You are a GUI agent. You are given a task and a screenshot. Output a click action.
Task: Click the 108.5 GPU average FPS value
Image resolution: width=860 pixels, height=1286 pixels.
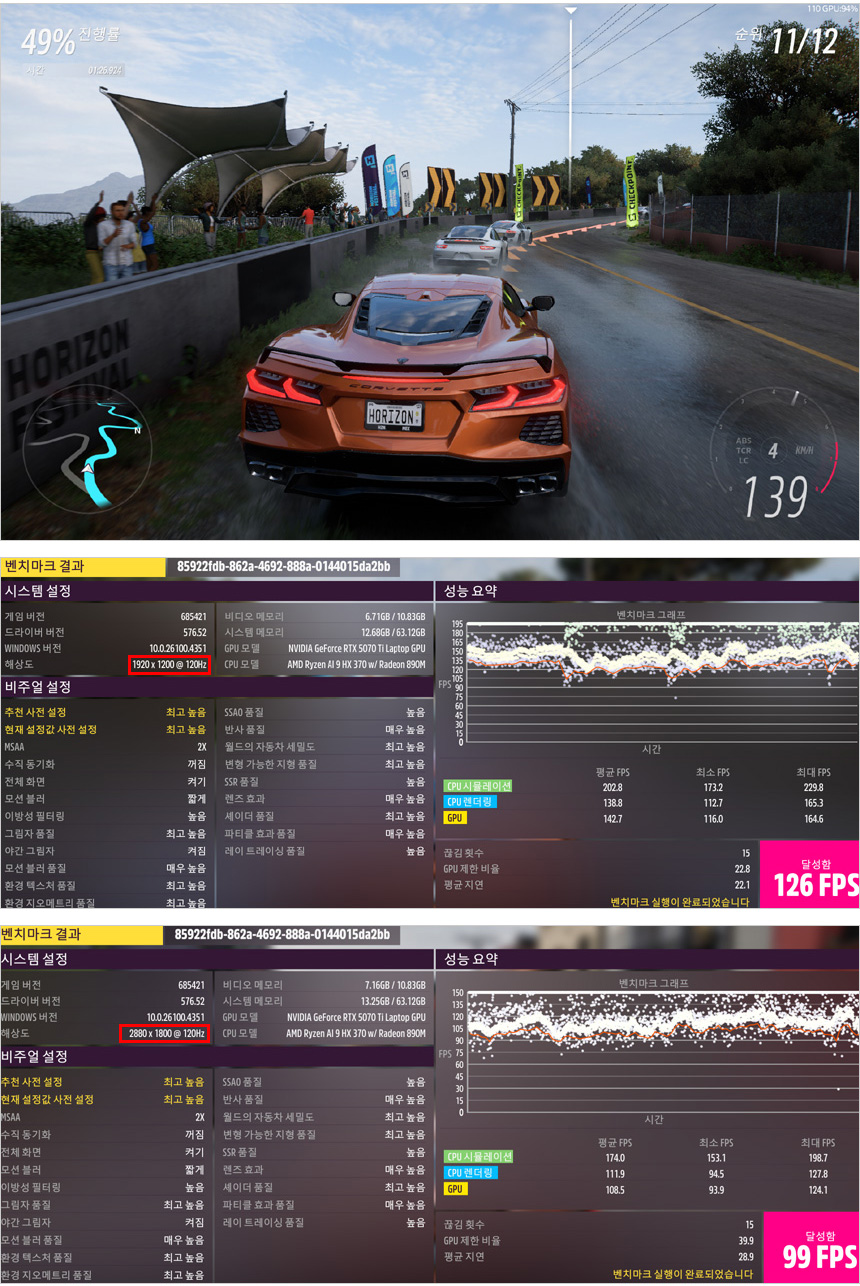[615, 1189]
